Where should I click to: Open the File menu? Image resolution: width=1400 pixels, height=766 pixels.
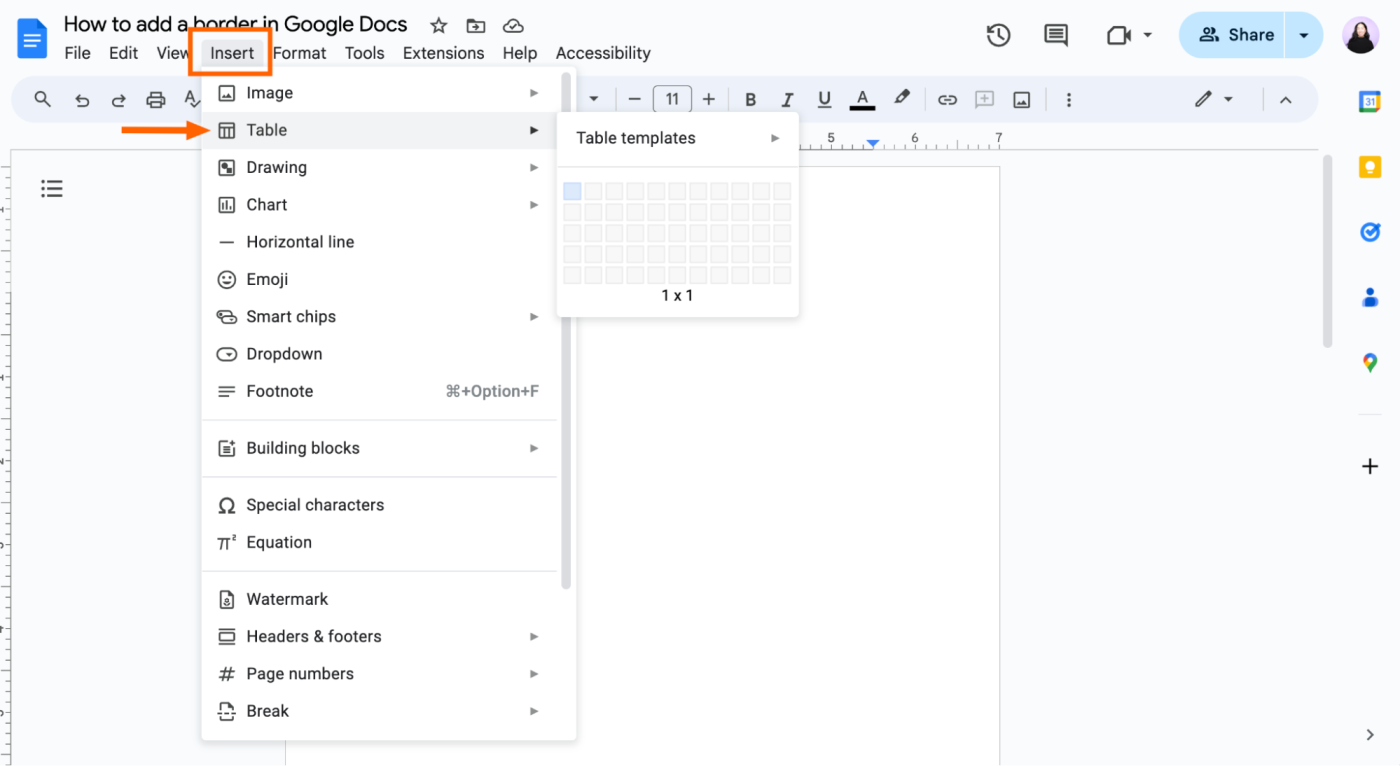(x=77, y=53)
